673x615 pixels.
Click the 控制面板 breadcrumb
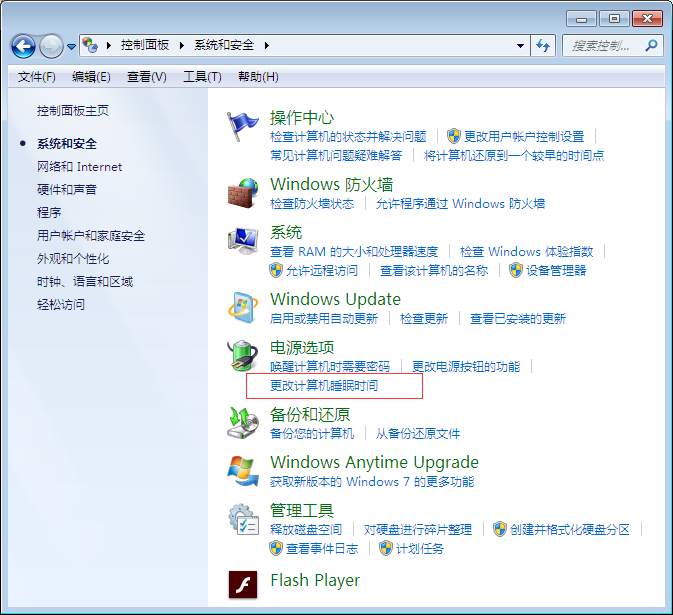pos(145,45)
